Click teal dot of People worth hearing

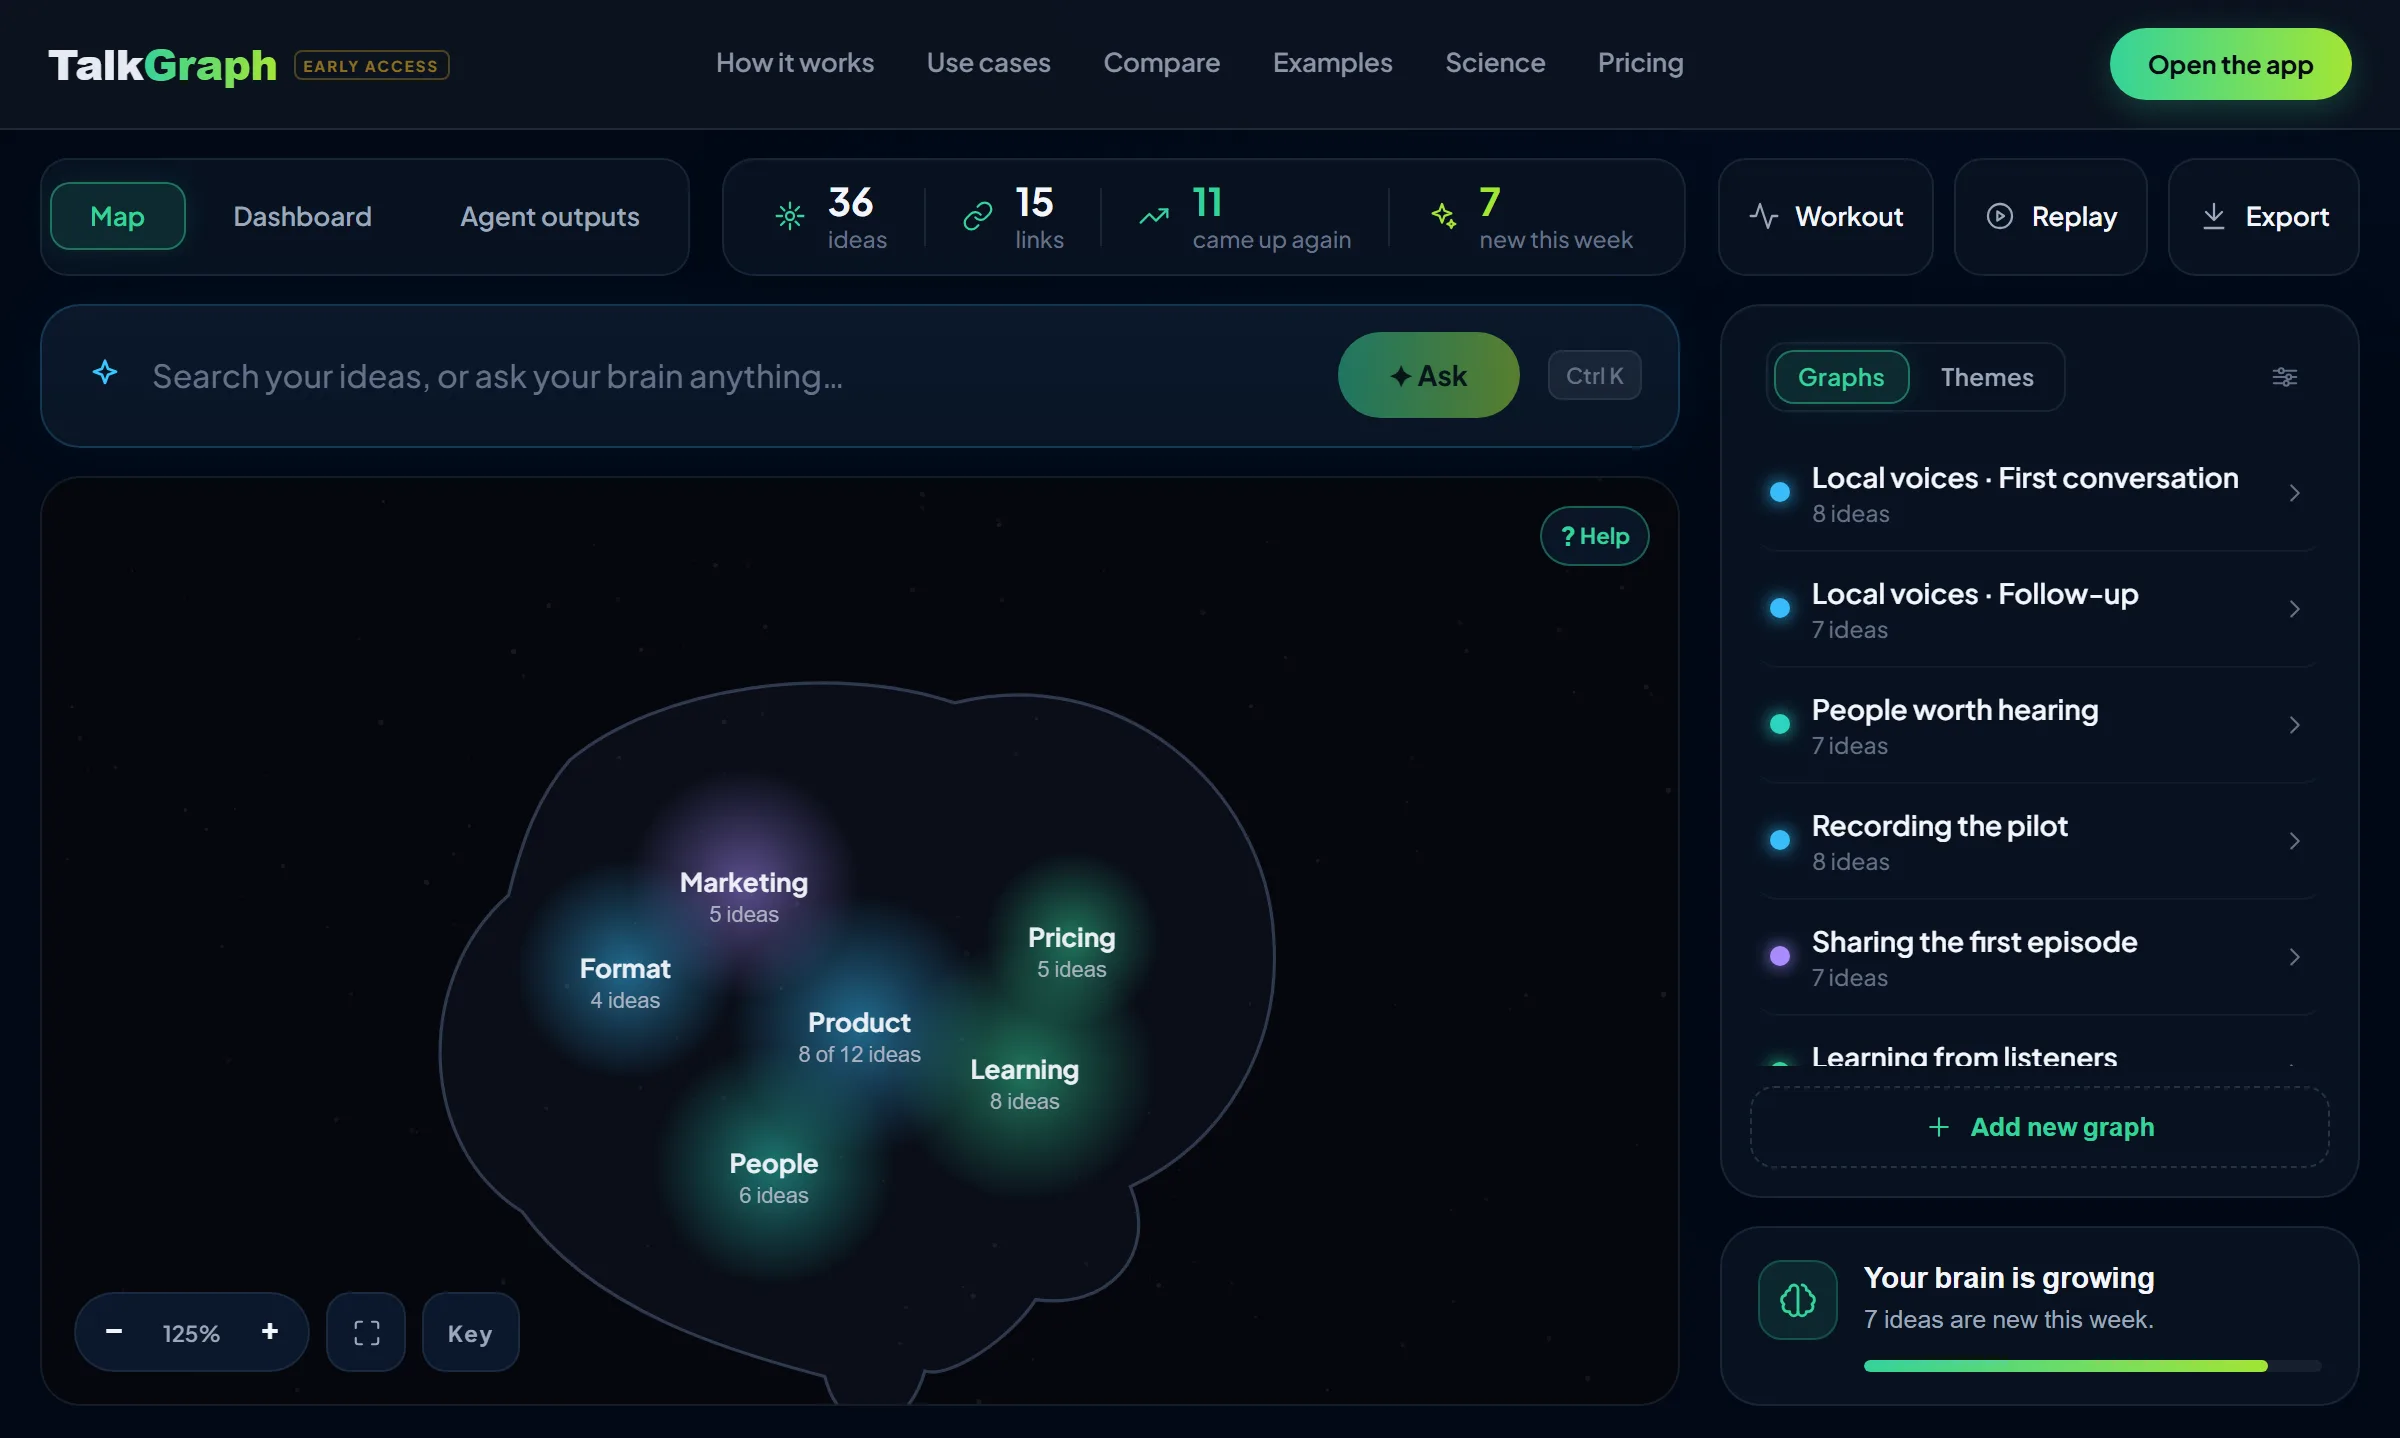point(1780,724)
